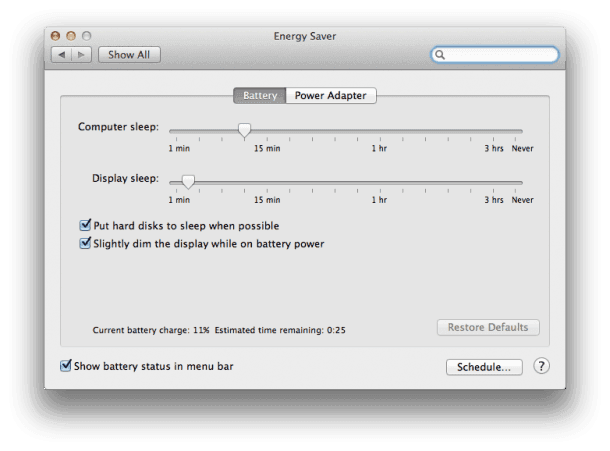Click 1 min label under Computer sleep slider

[179, 149]
